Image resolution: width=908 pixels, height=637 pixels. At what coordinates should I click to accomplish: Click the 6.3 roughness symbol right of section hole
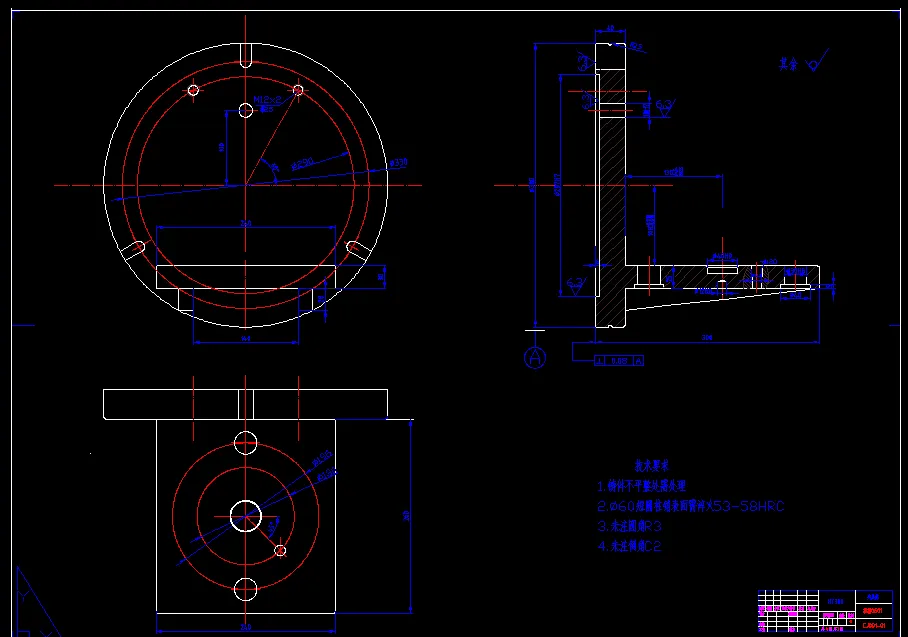coord(665,108)
